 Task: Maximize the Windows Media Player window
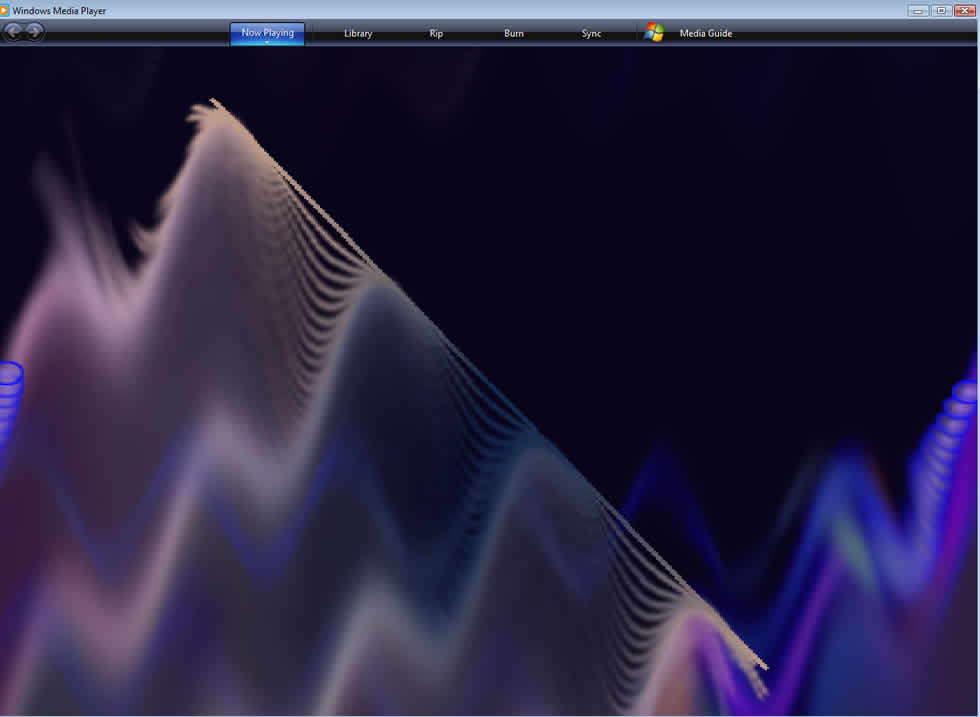point(941,10)
